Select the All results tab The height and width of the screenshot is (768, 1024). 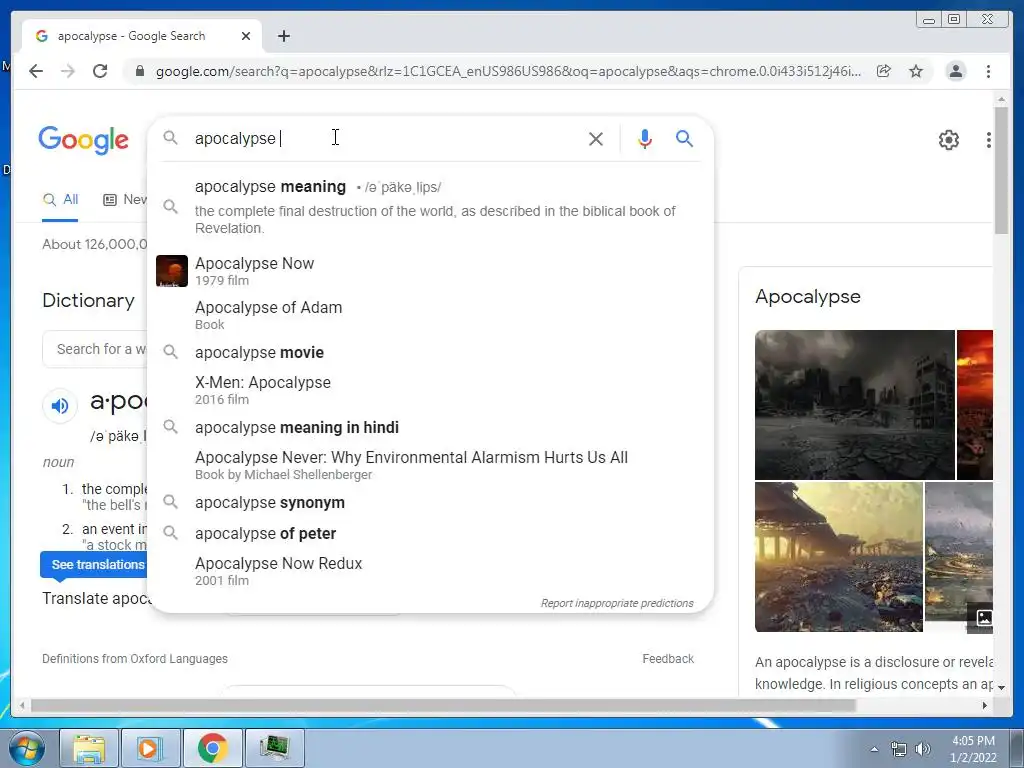tap(60, 200)
